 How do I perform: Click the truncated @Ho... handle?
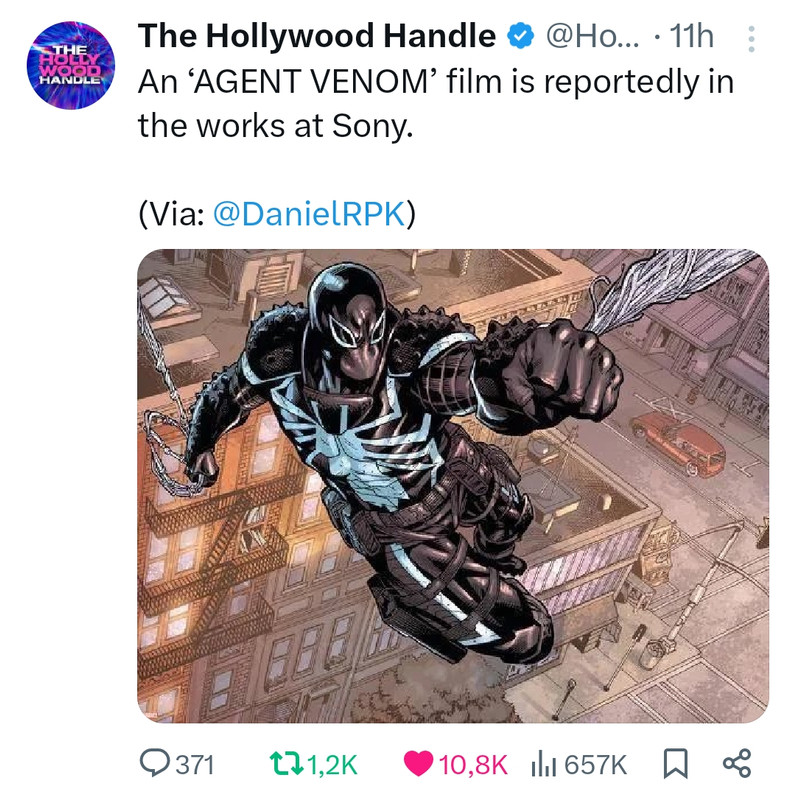593,36
